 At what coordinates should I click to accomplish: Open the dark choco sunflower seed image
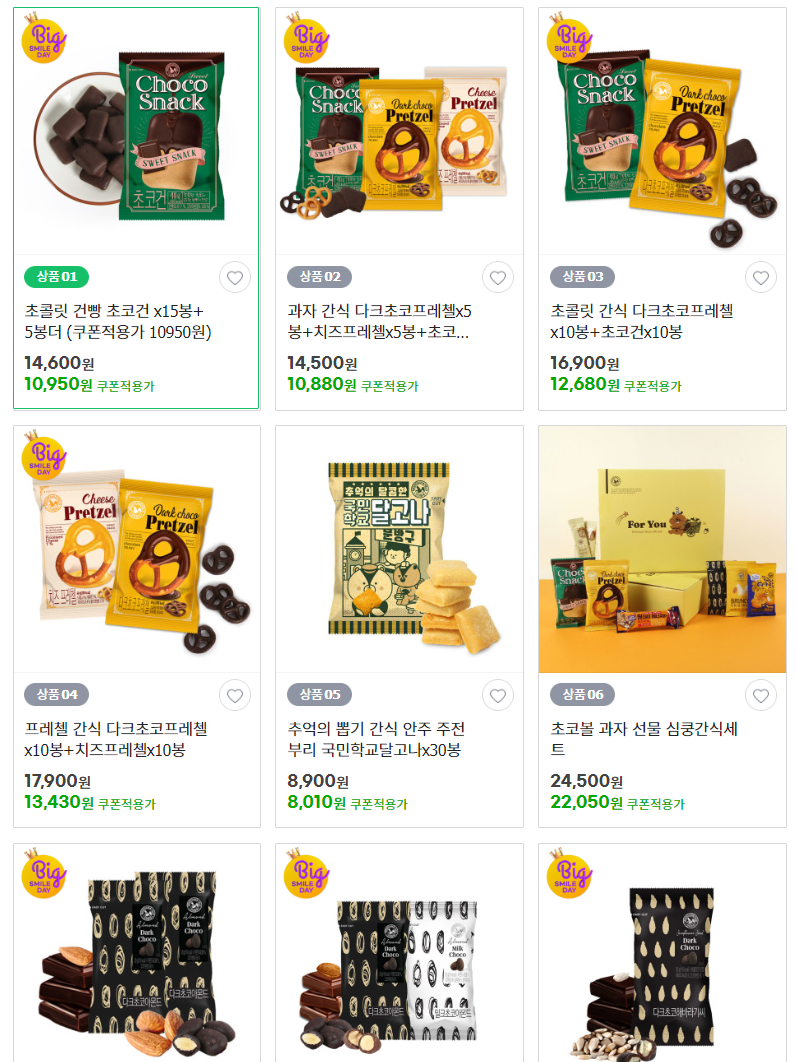(x=662, y=953)
